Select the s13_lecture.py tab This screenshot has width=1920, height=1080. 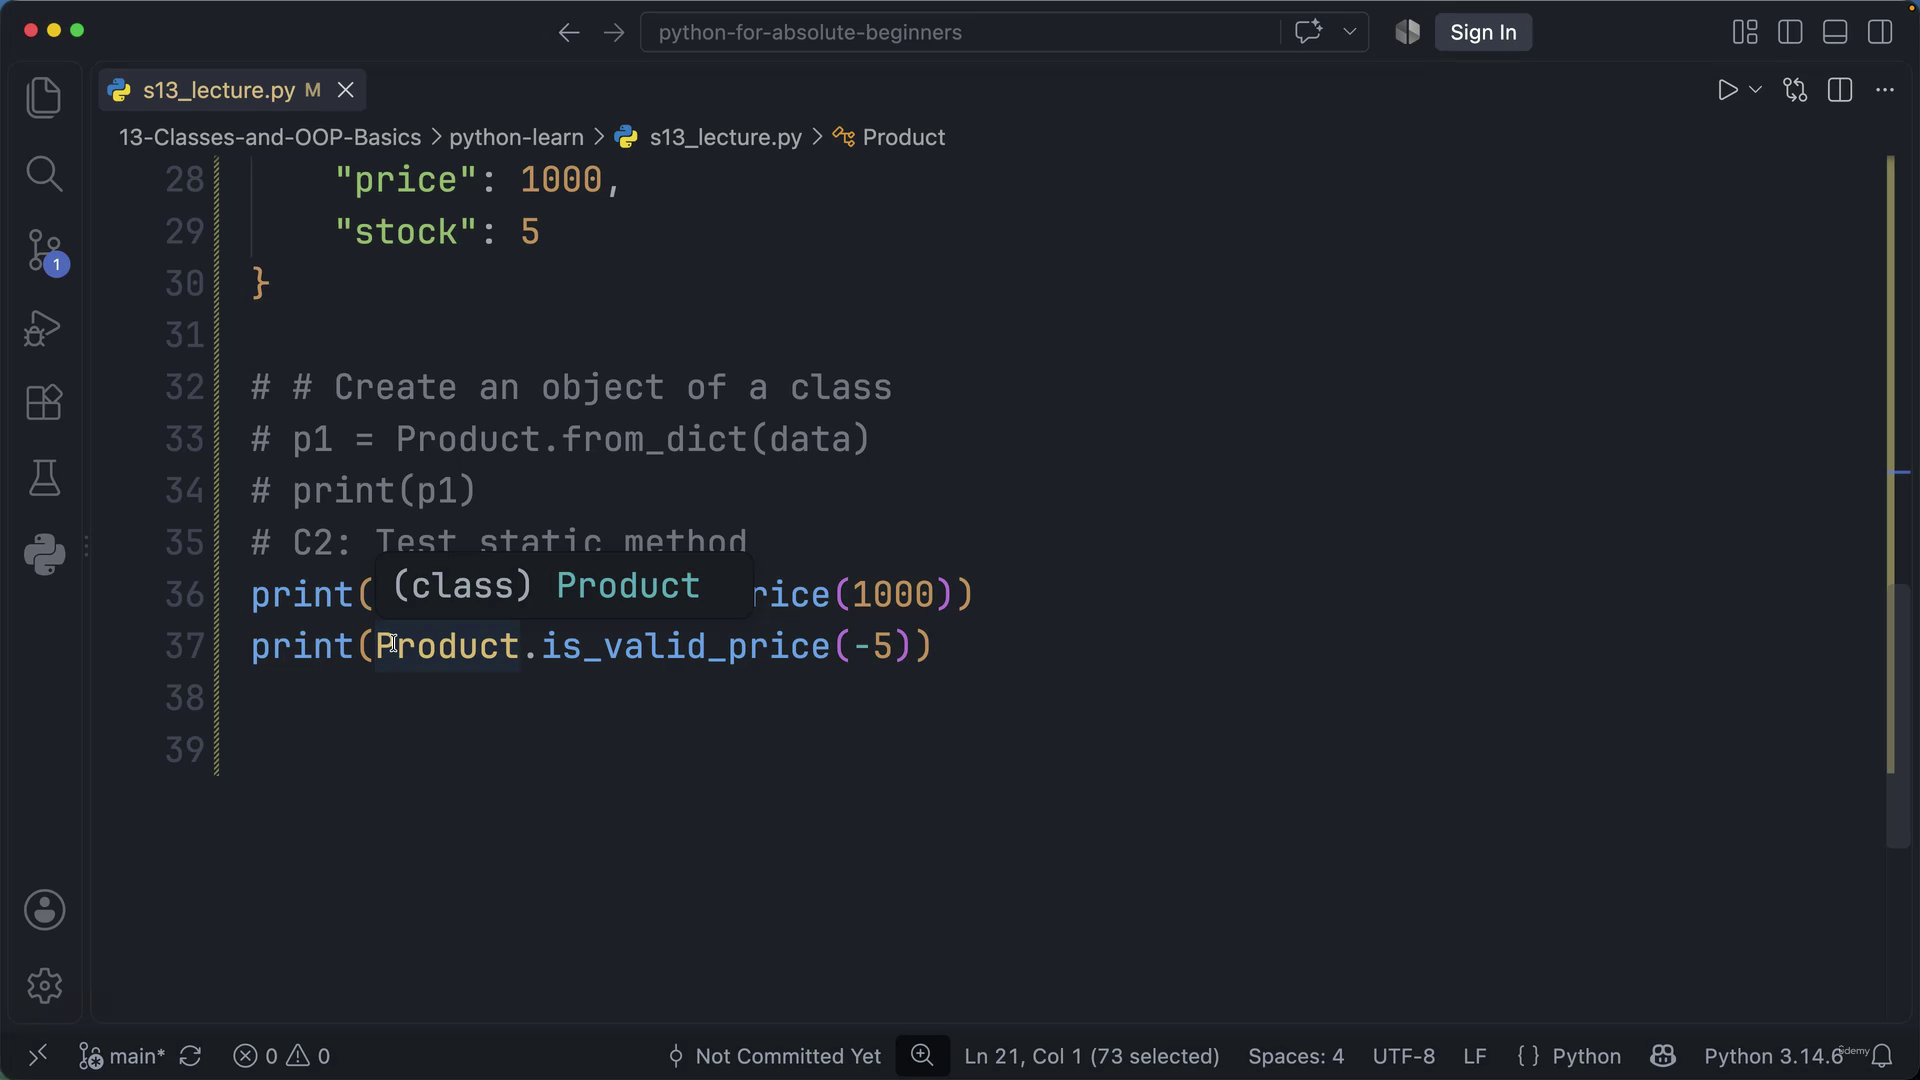218,90
